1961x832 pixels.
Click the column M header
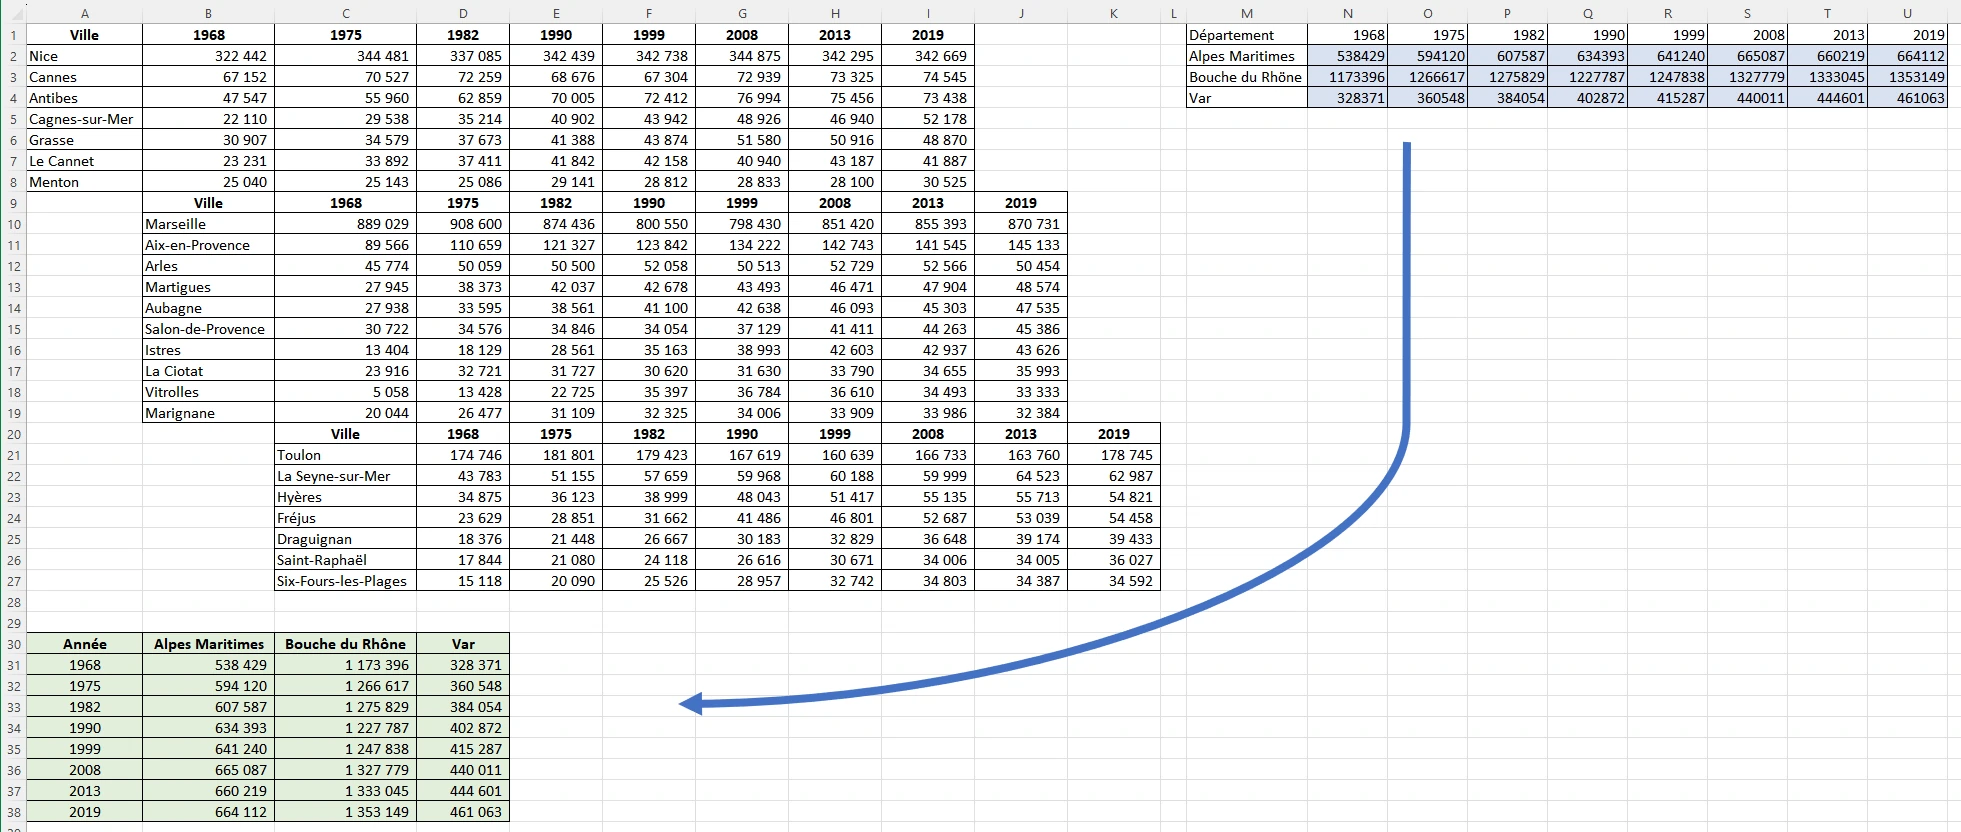(1246, 13)
